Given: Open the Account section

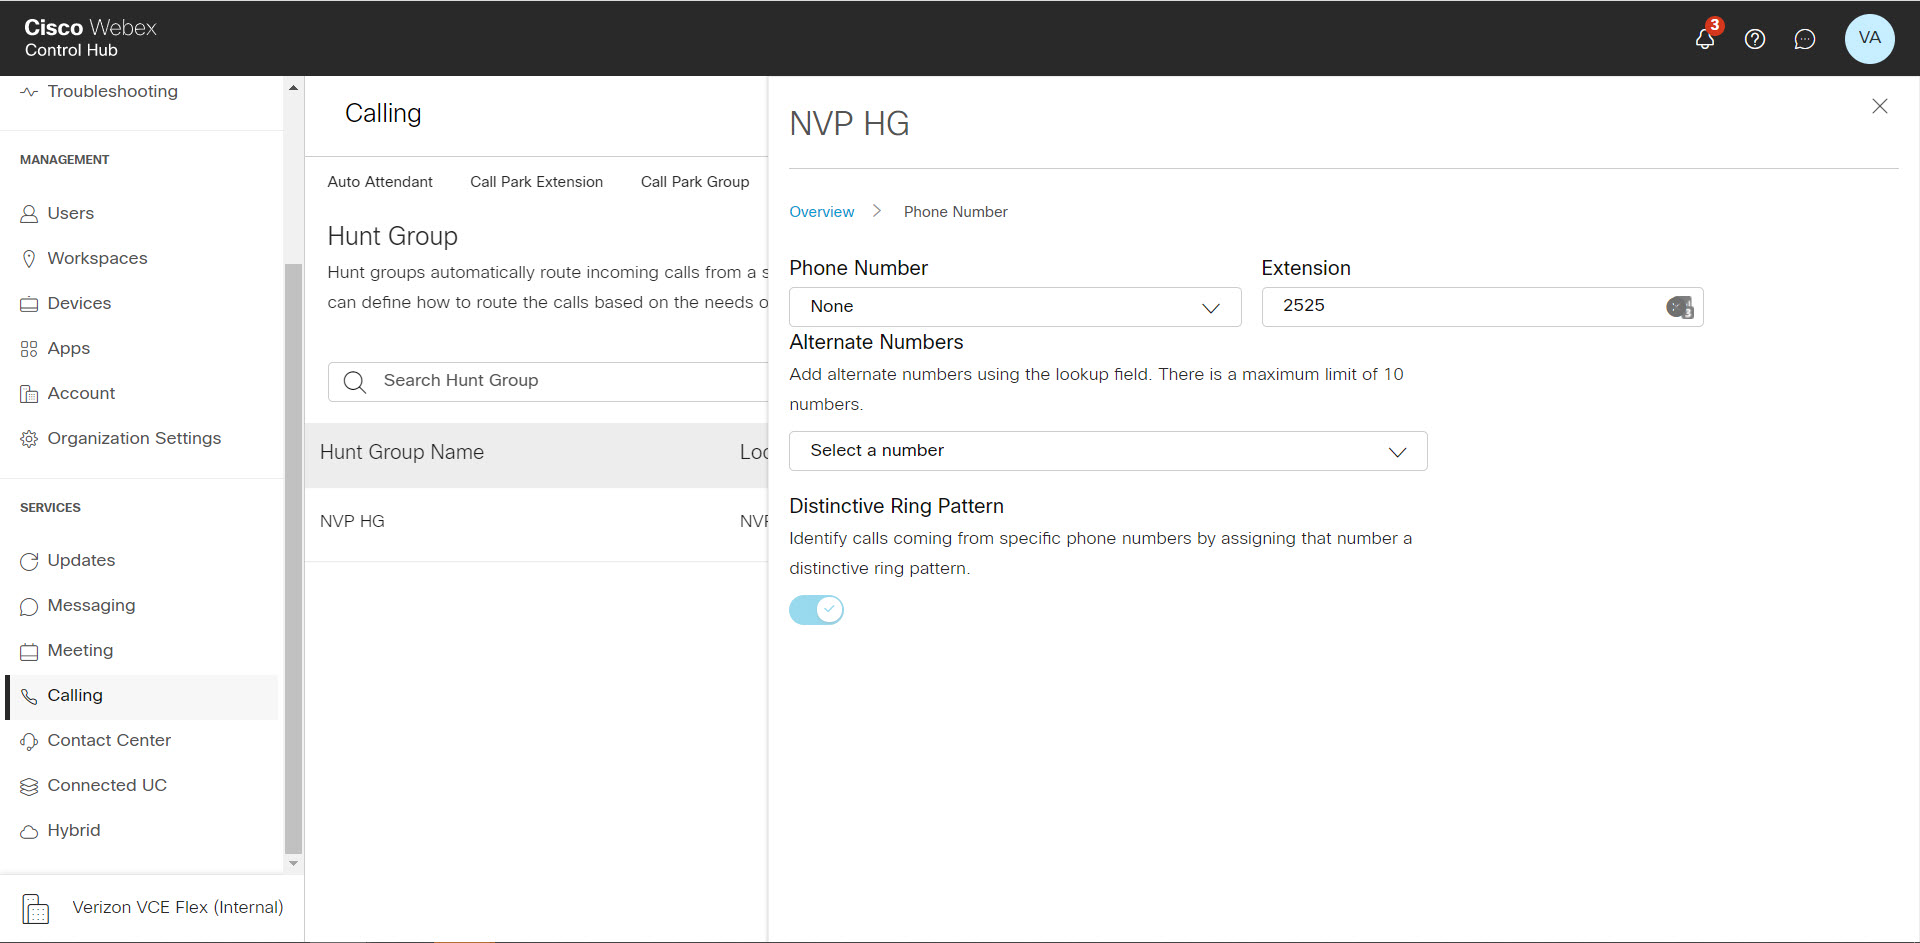Looking at the screenshot, I should pos(81,393).
